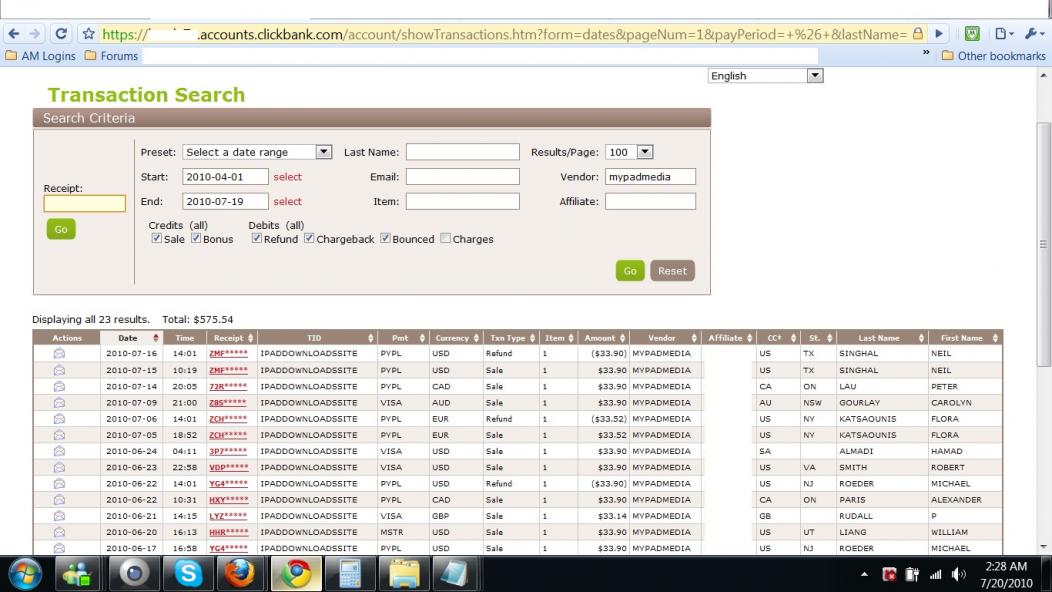Open the AM Logins bookmarks folder

pos(41,56)
